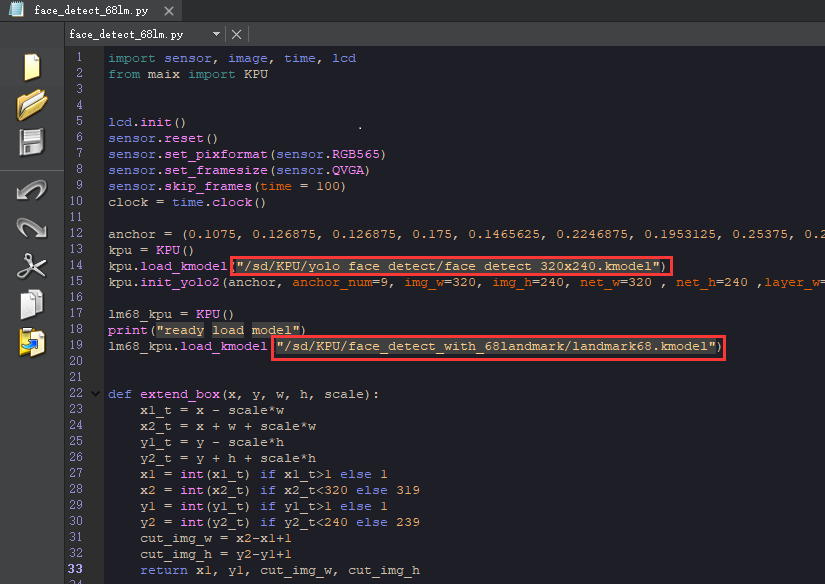
Task: Click line number 33 in the gutter
Action: pos(77,570)
